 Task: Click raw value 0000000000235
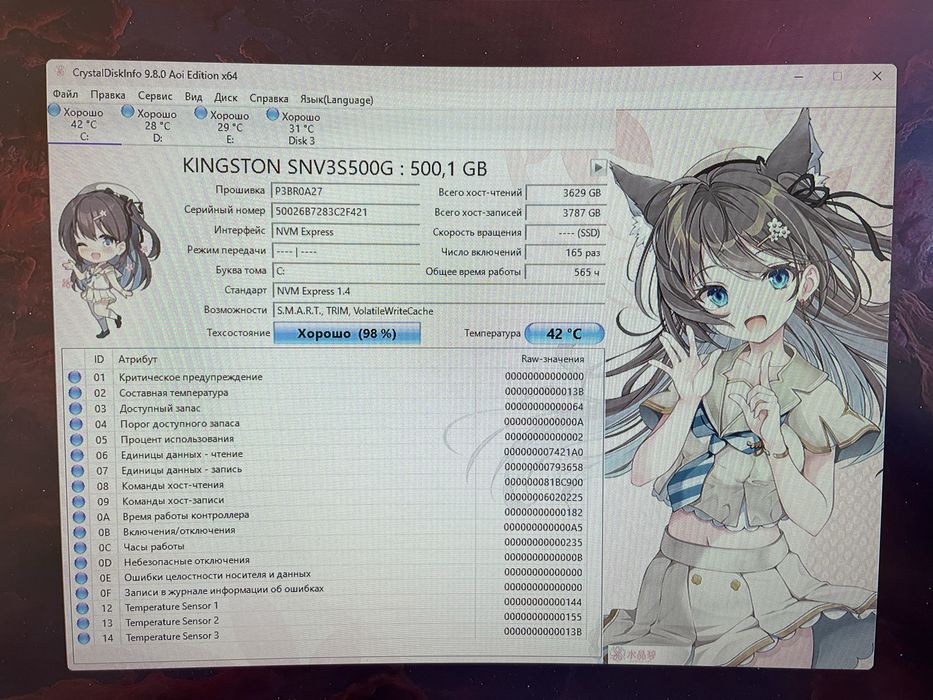544,542
